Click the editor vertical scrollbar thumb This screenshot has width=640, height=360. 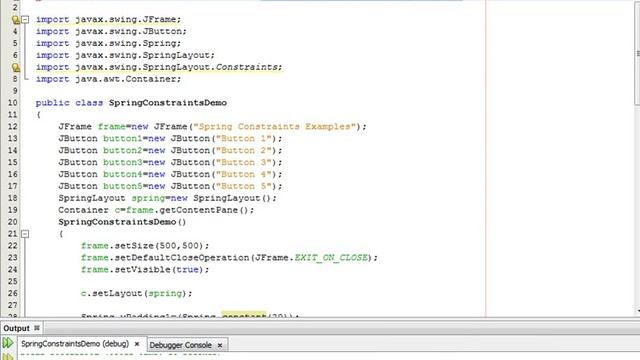(x=637, y=53)
